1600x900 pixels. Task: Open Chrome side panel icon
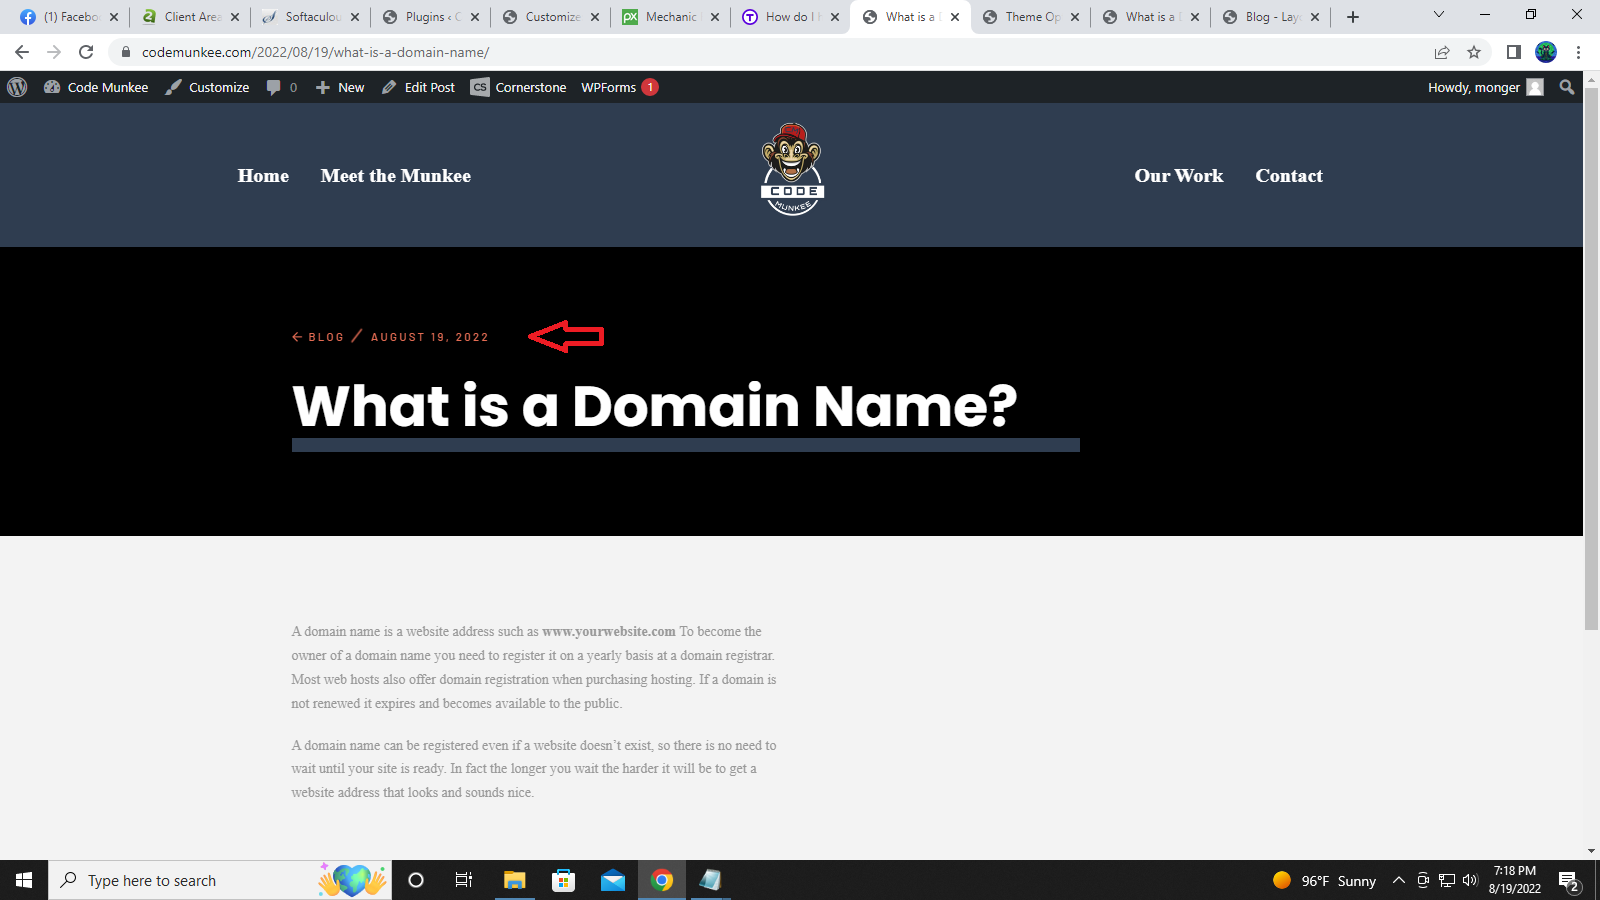coord(1513,52)
